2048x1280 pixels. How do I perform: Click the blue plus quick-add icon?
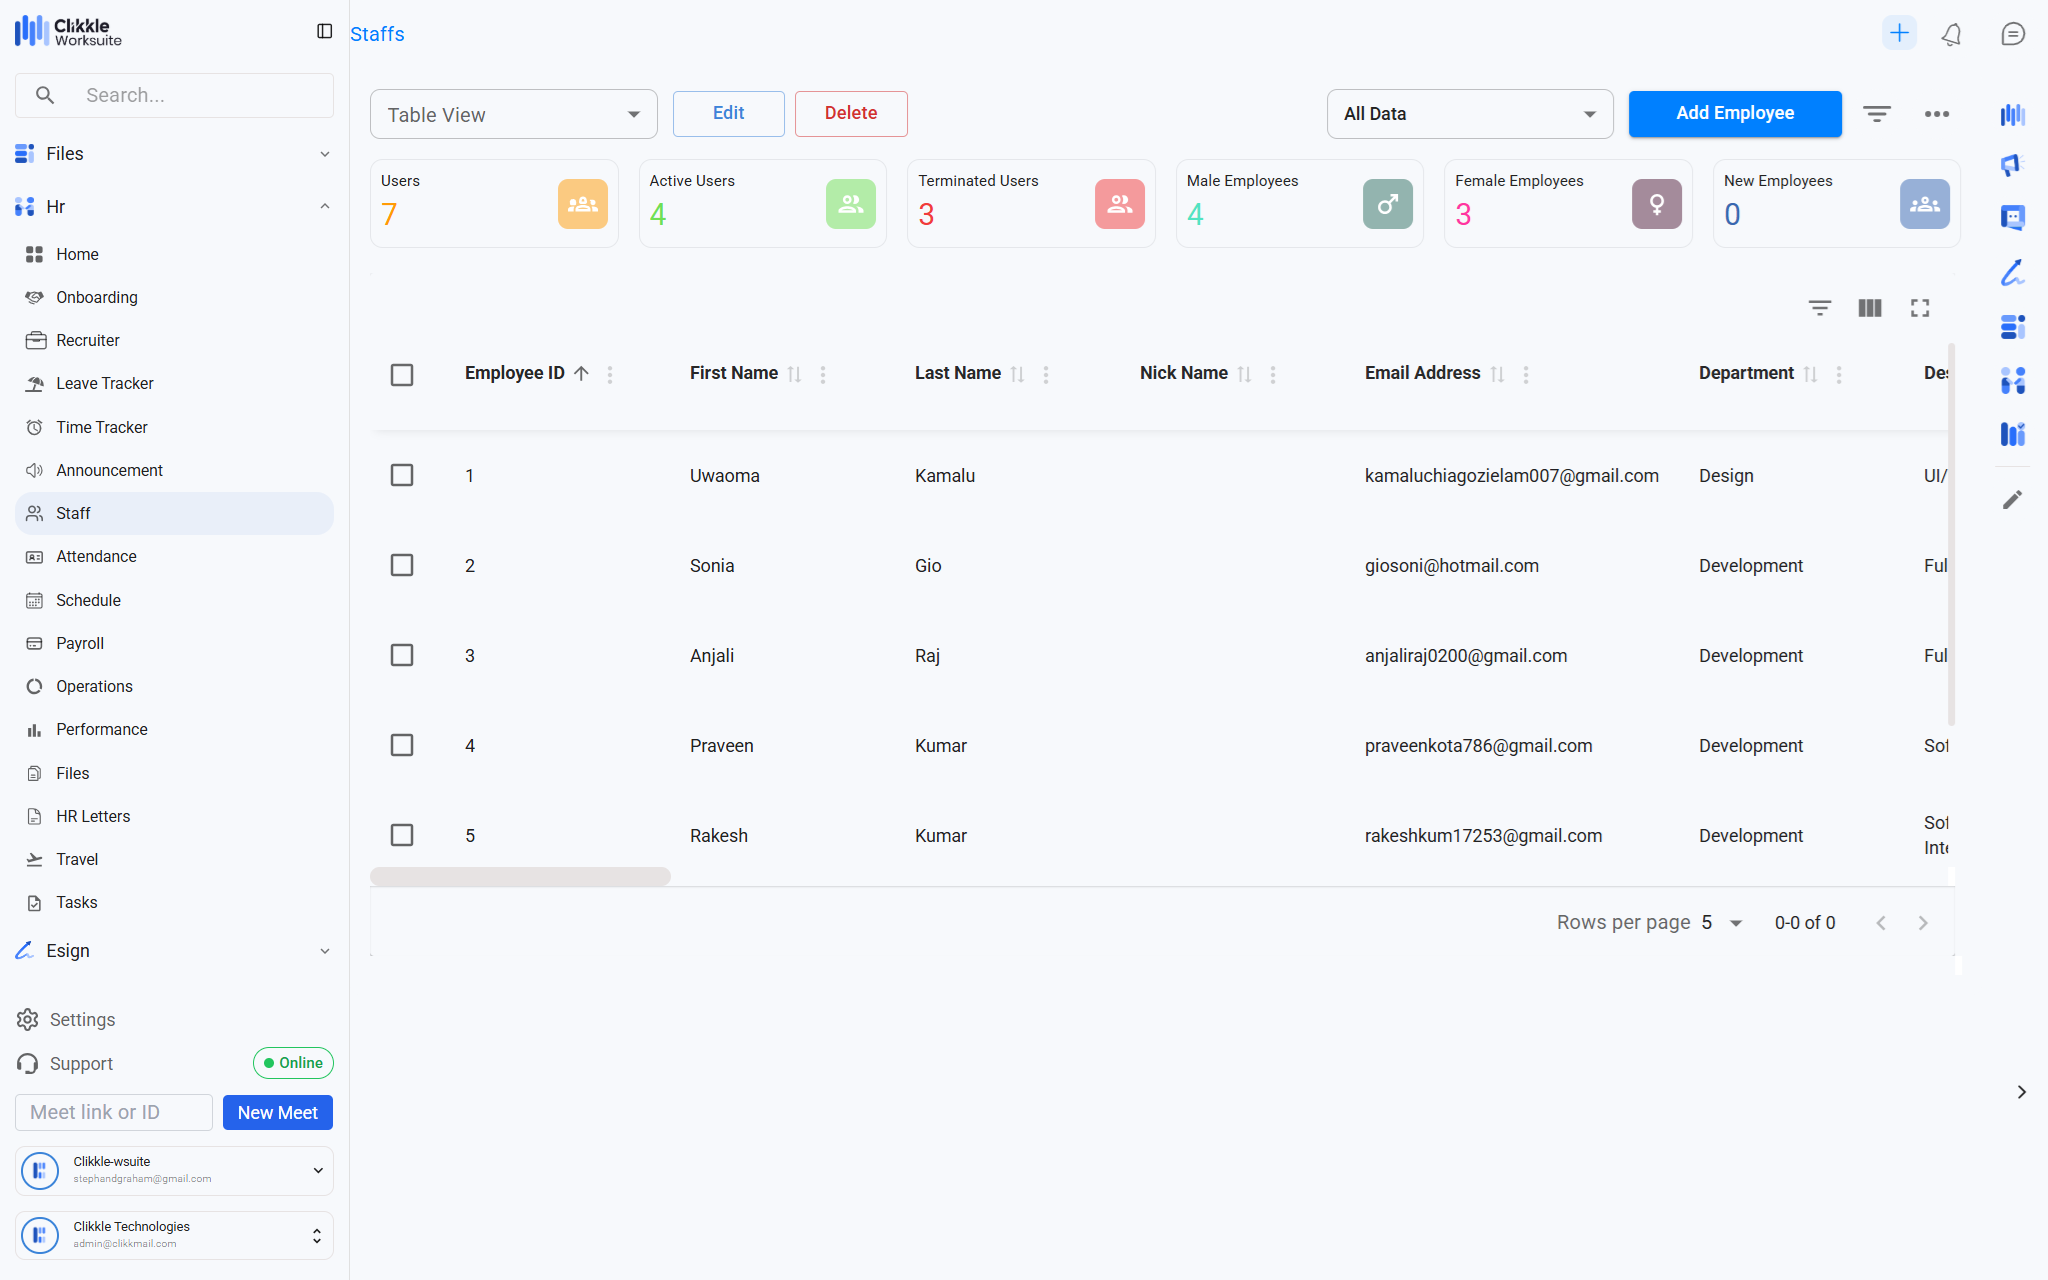point(1898,33)
